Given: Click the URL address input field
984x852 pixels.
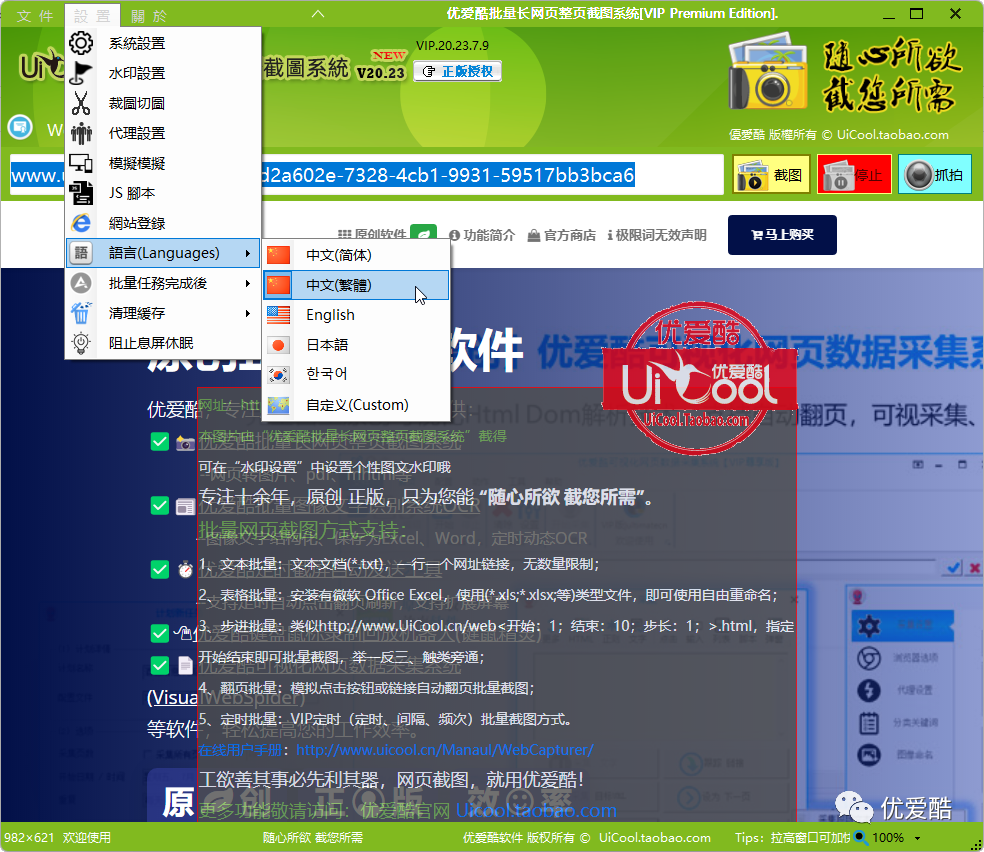Looking at the screenshot, I should point(366,175).
